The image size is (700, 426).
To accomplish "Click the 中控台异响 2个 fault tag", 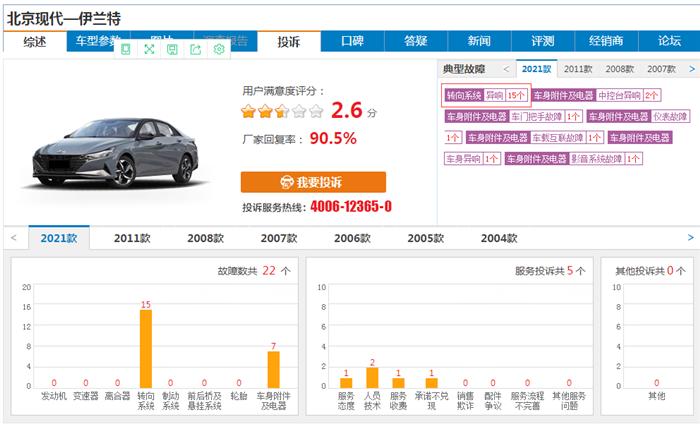I will [596, 95].
